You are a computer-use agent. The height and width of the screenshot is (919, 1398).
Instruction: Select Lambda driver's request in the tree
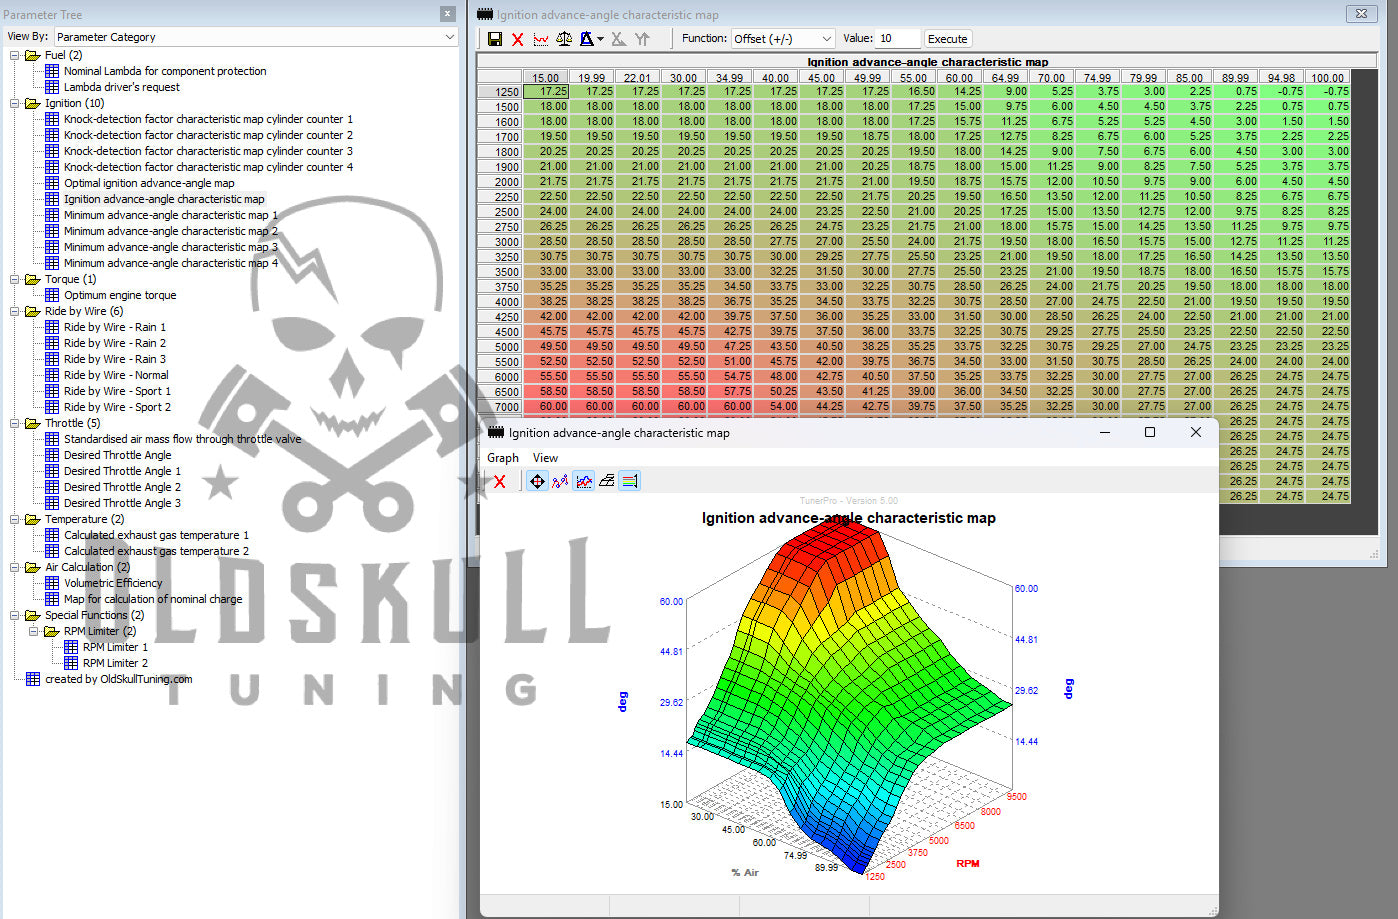pyautogui.click(x=122, y=87)
